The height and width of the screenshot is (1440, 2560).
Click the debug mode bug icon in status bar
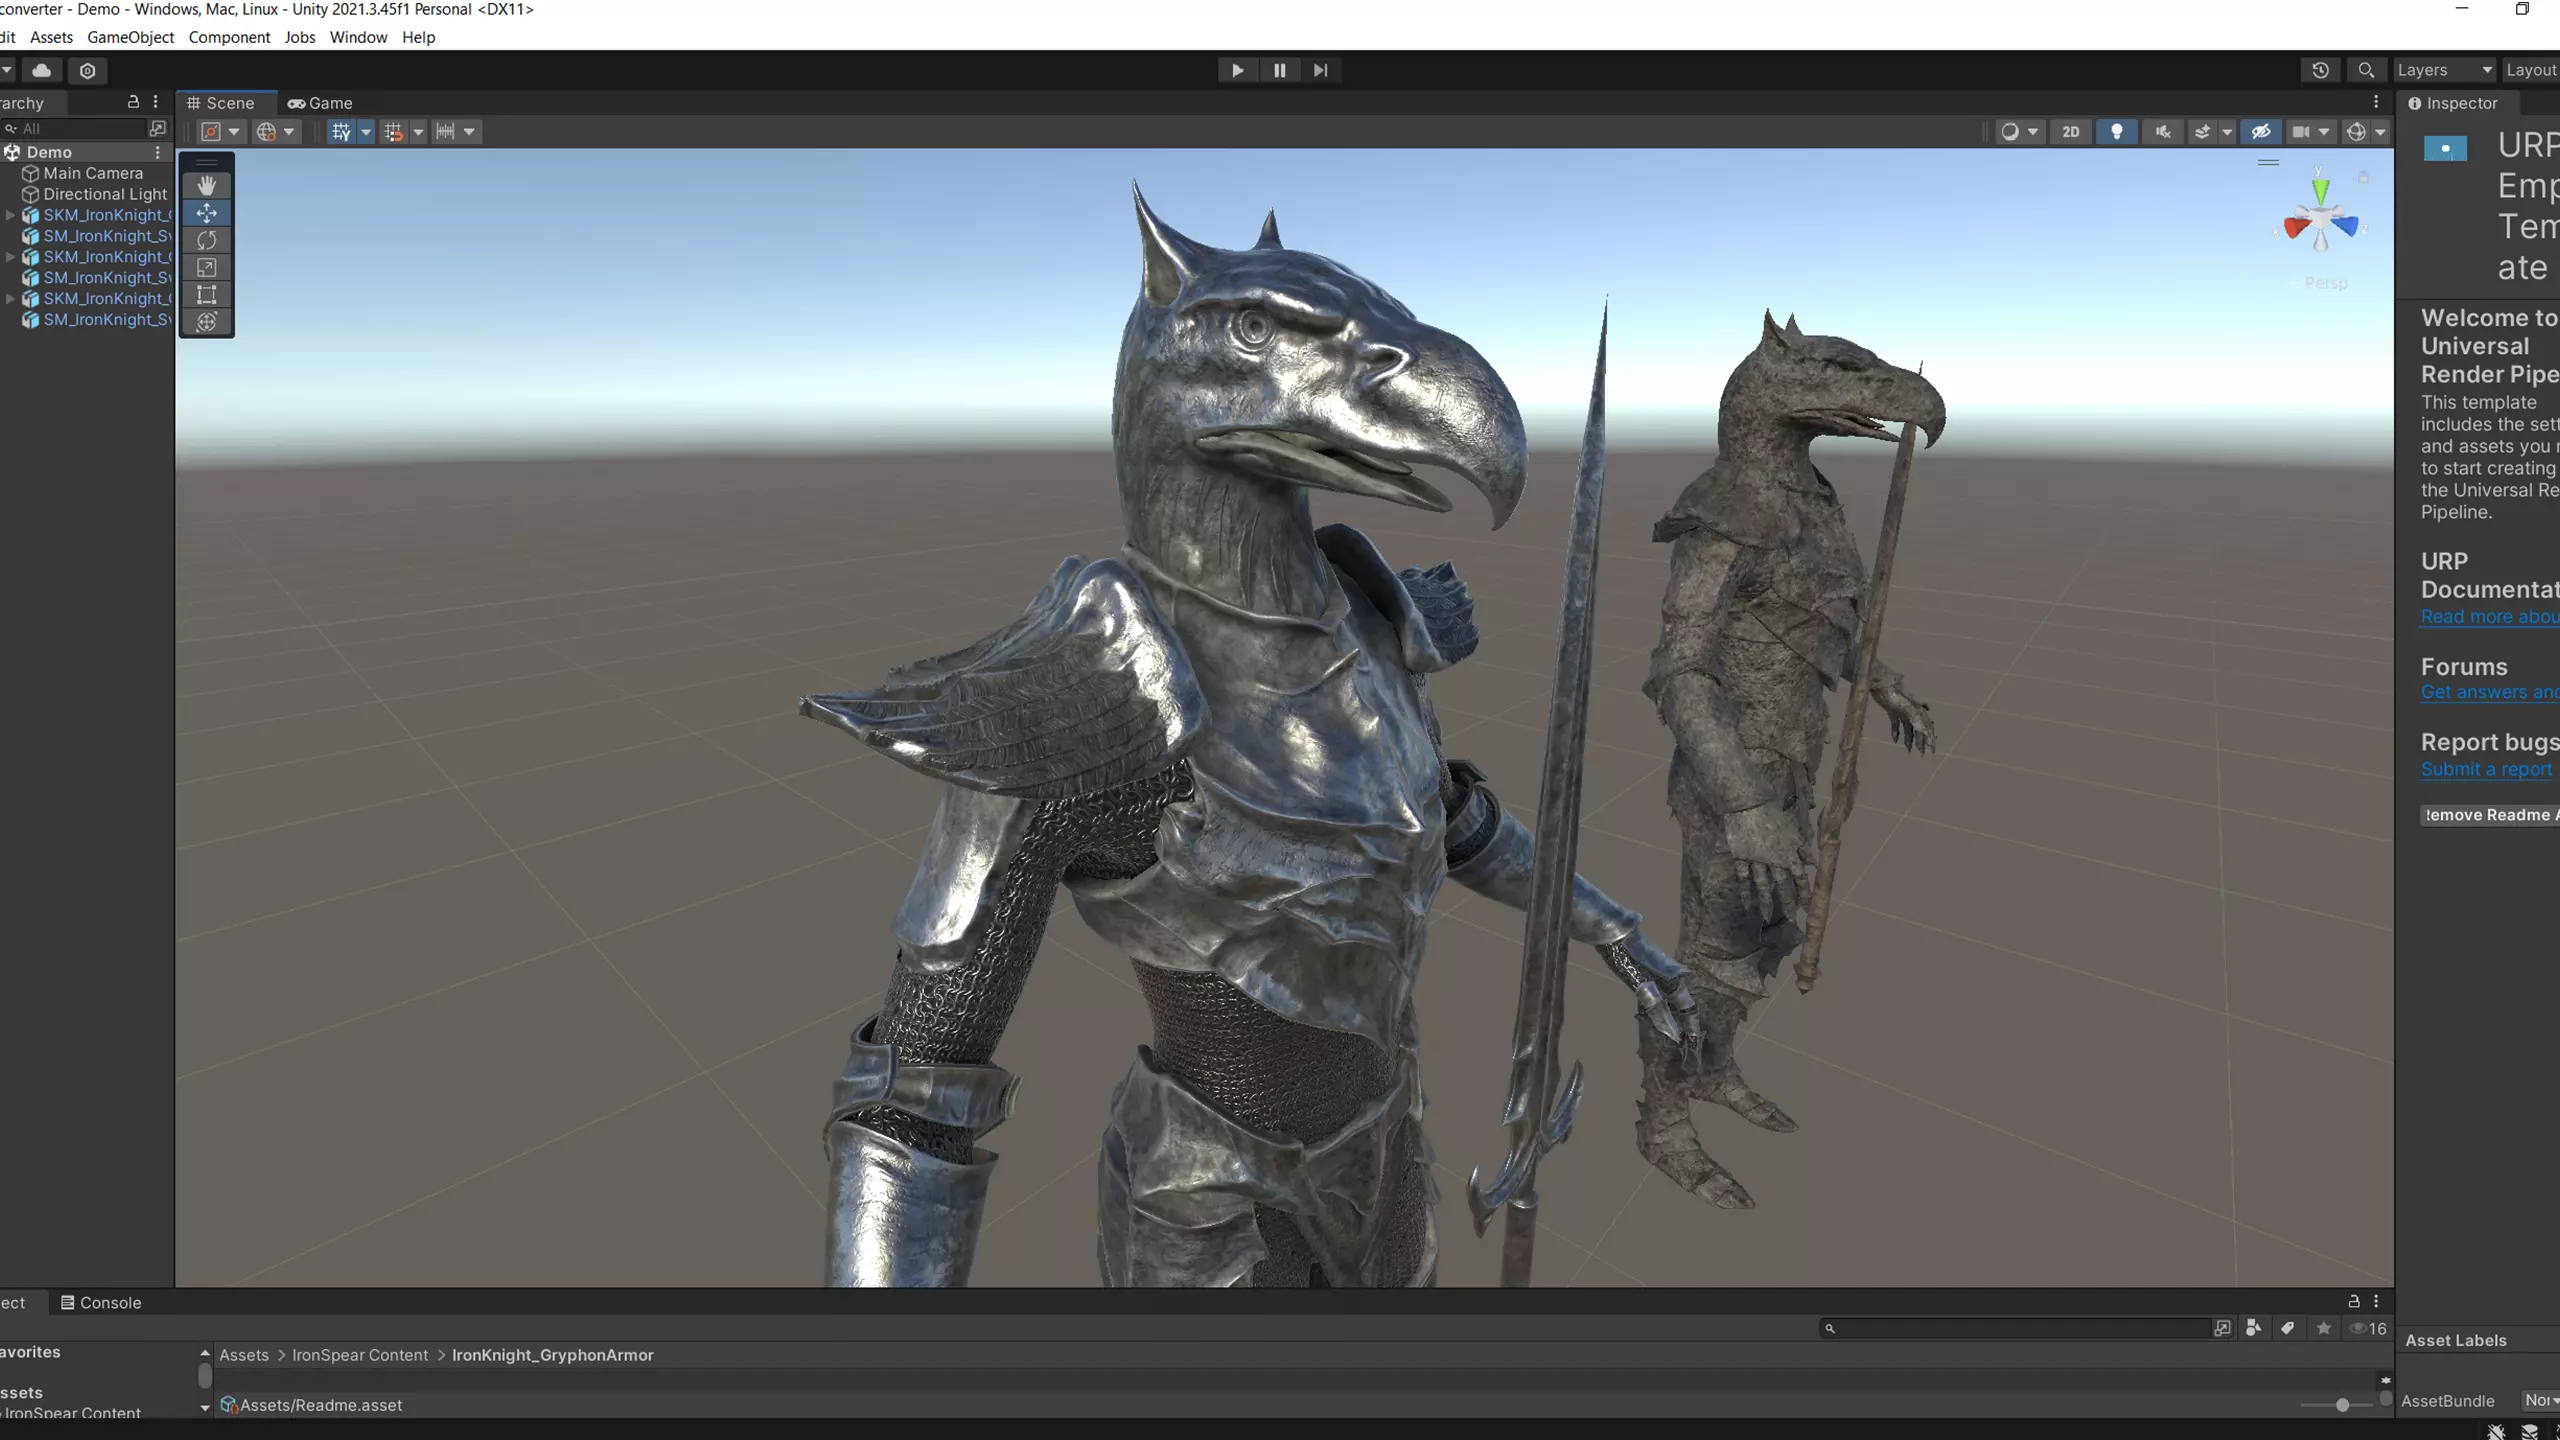pos(2496,1431)
